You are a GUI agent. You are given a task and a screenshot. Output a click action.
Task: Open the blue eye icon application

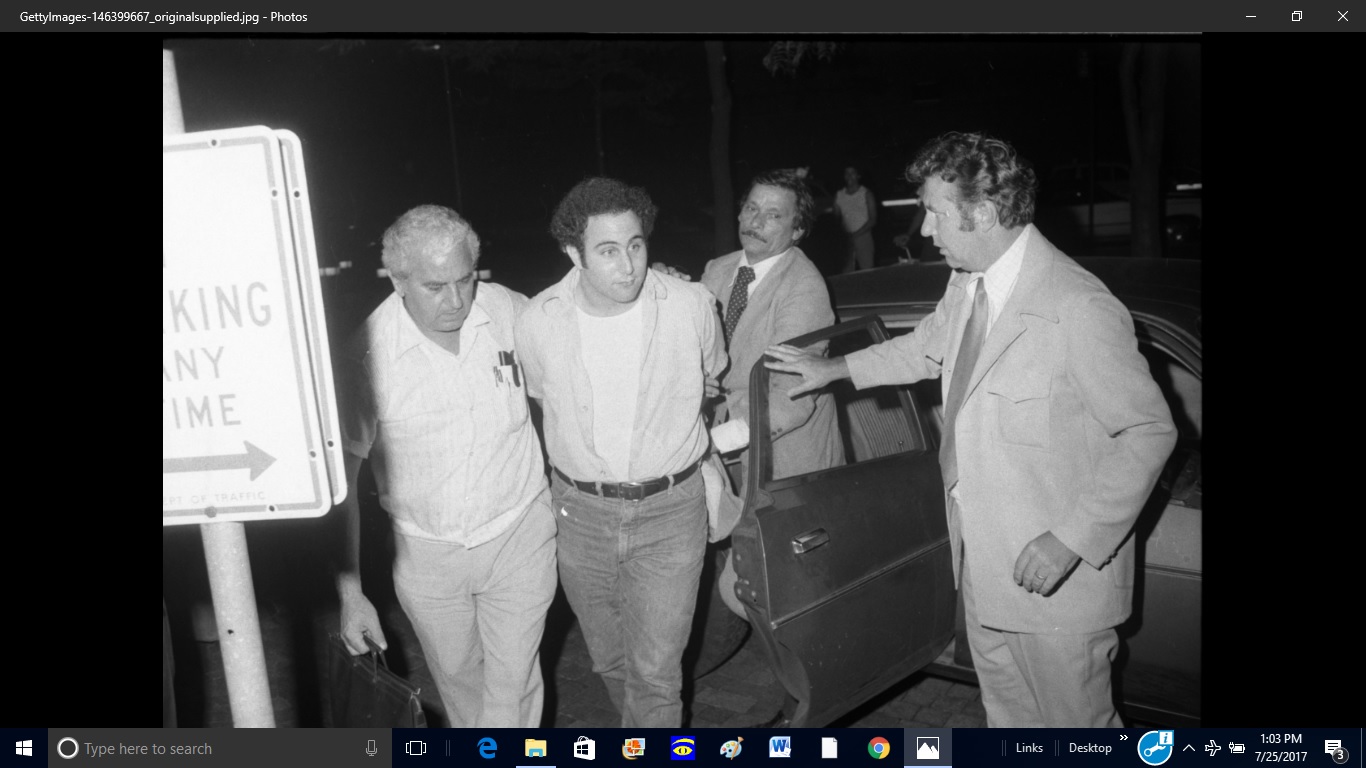[683, 748]
